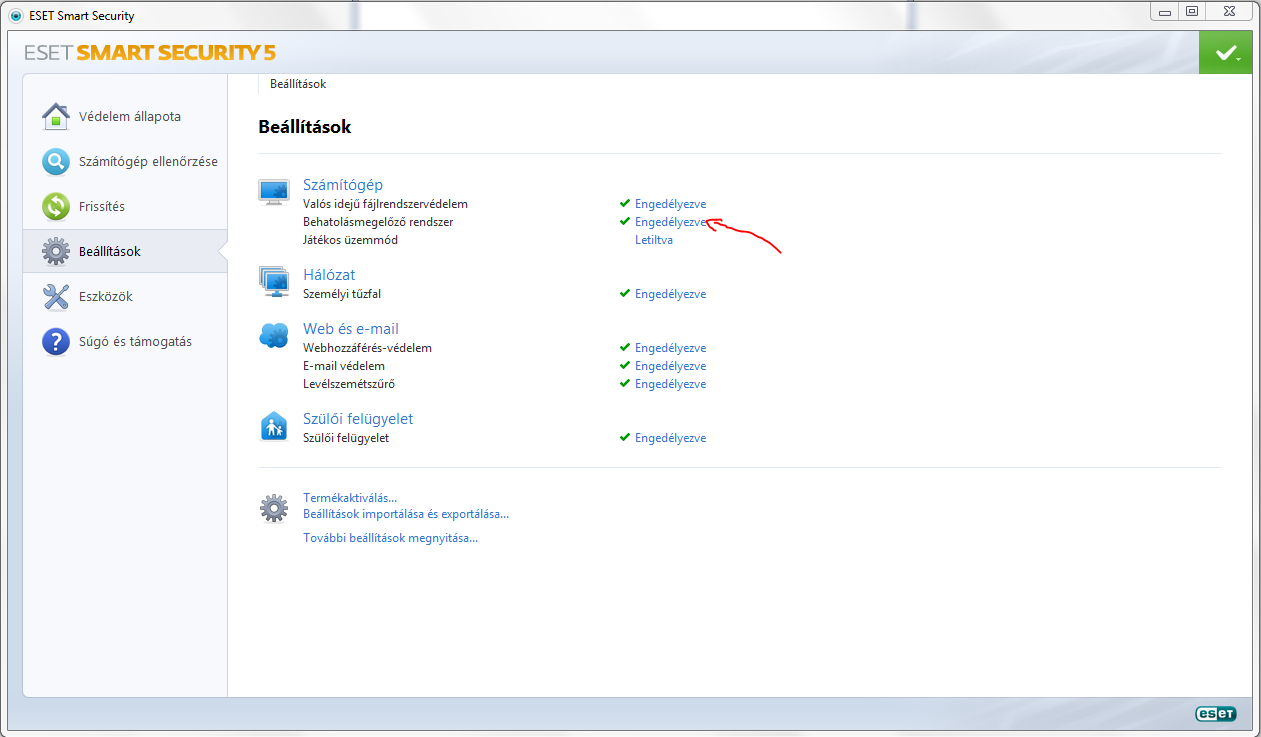
Task: Click the Web és e-mail cloud icon
Action: pos(274,336)
